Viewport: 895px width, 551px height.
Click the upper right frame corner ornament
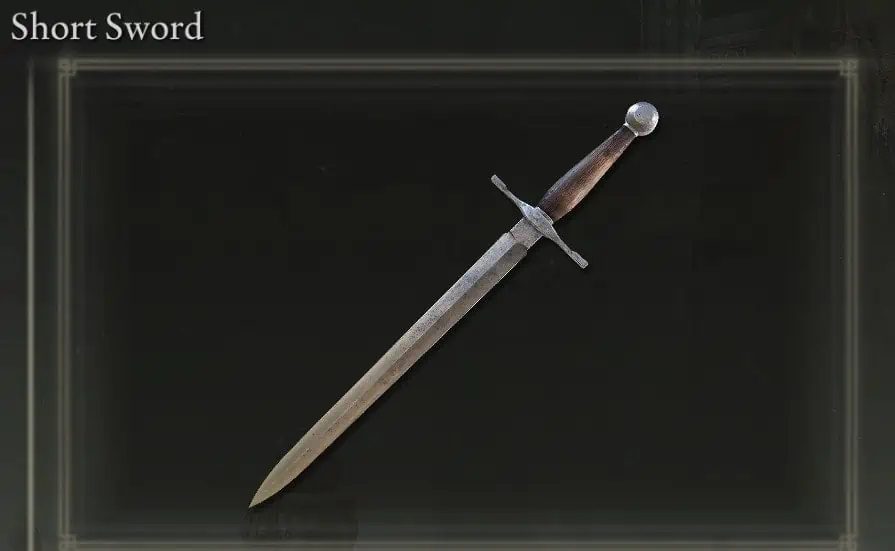click(x=848, y=67)
